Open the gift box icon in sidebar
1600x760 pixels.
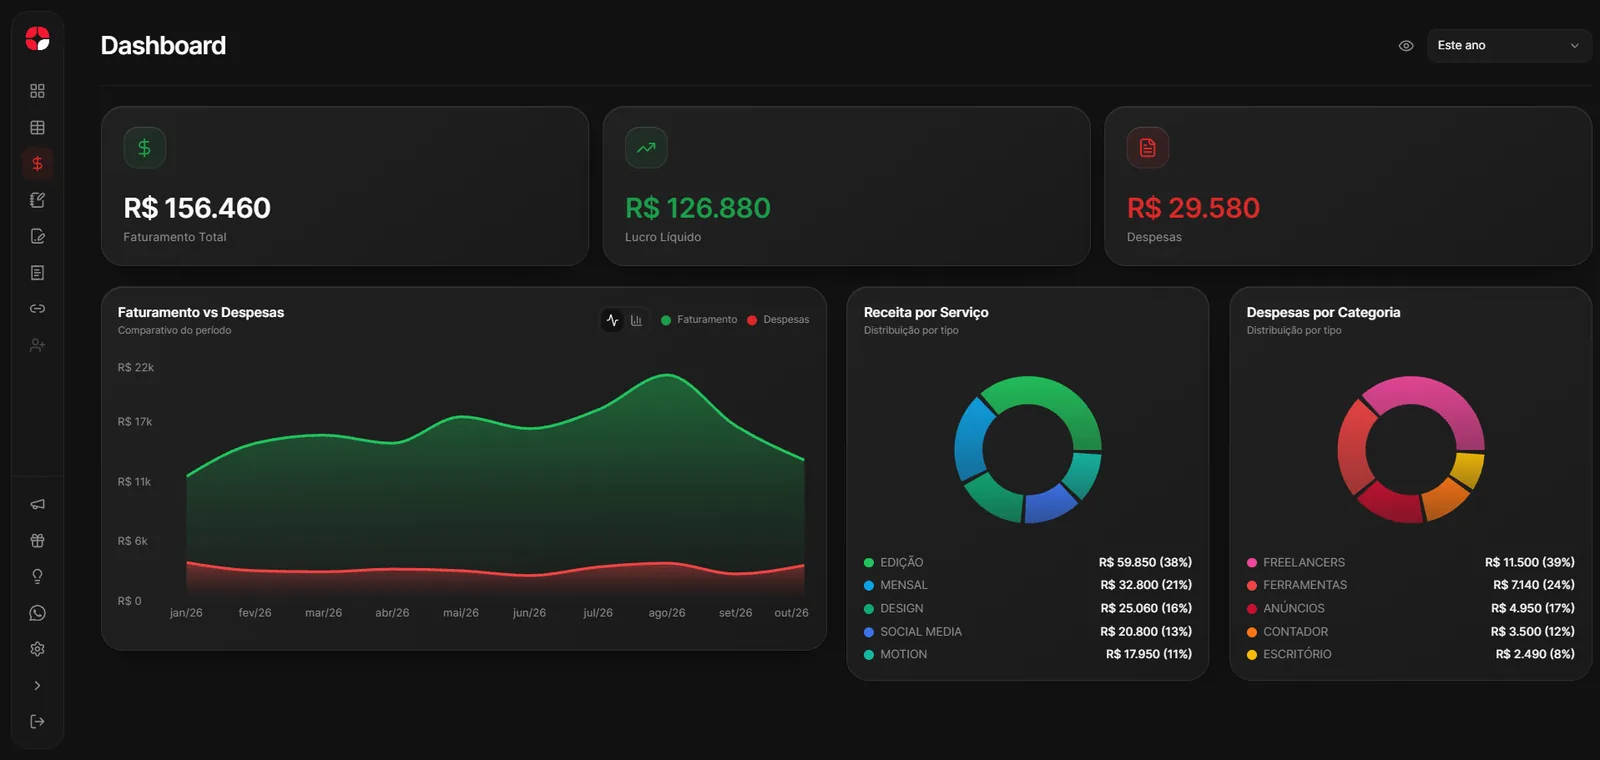pos(37,540)
